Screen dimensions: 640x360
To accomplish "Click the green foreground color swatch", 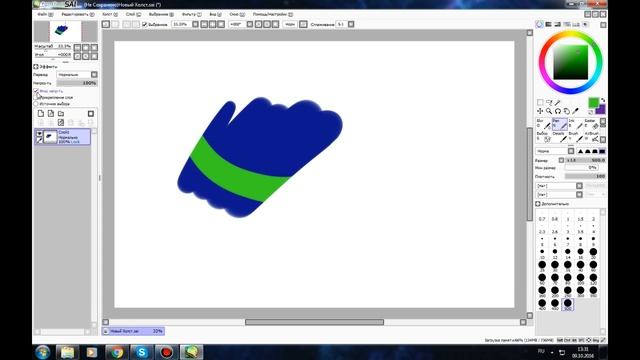I will click(593, 102).
